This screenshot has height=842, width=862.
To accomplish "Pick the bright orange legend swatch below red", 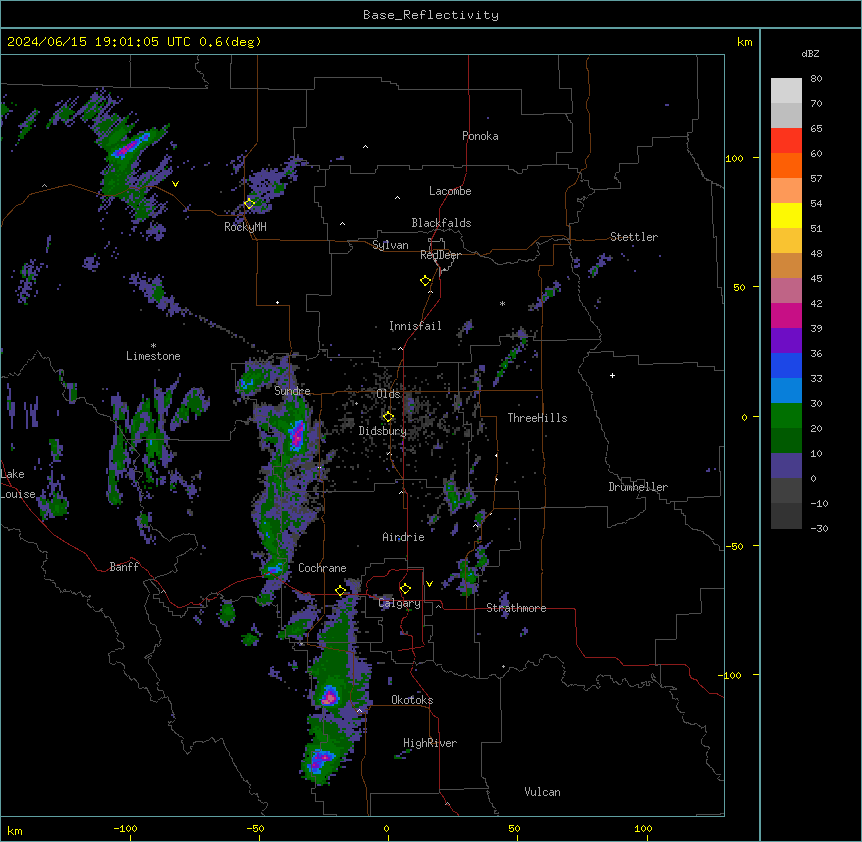I will 786,165.
